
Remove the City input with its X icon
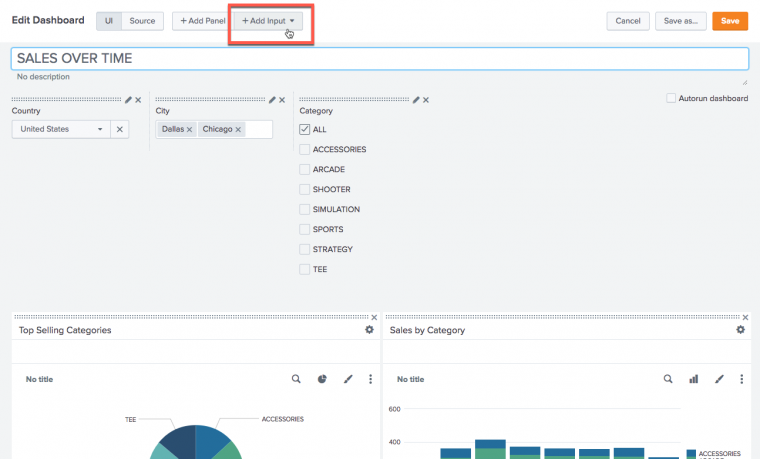(x=282, y=100)
